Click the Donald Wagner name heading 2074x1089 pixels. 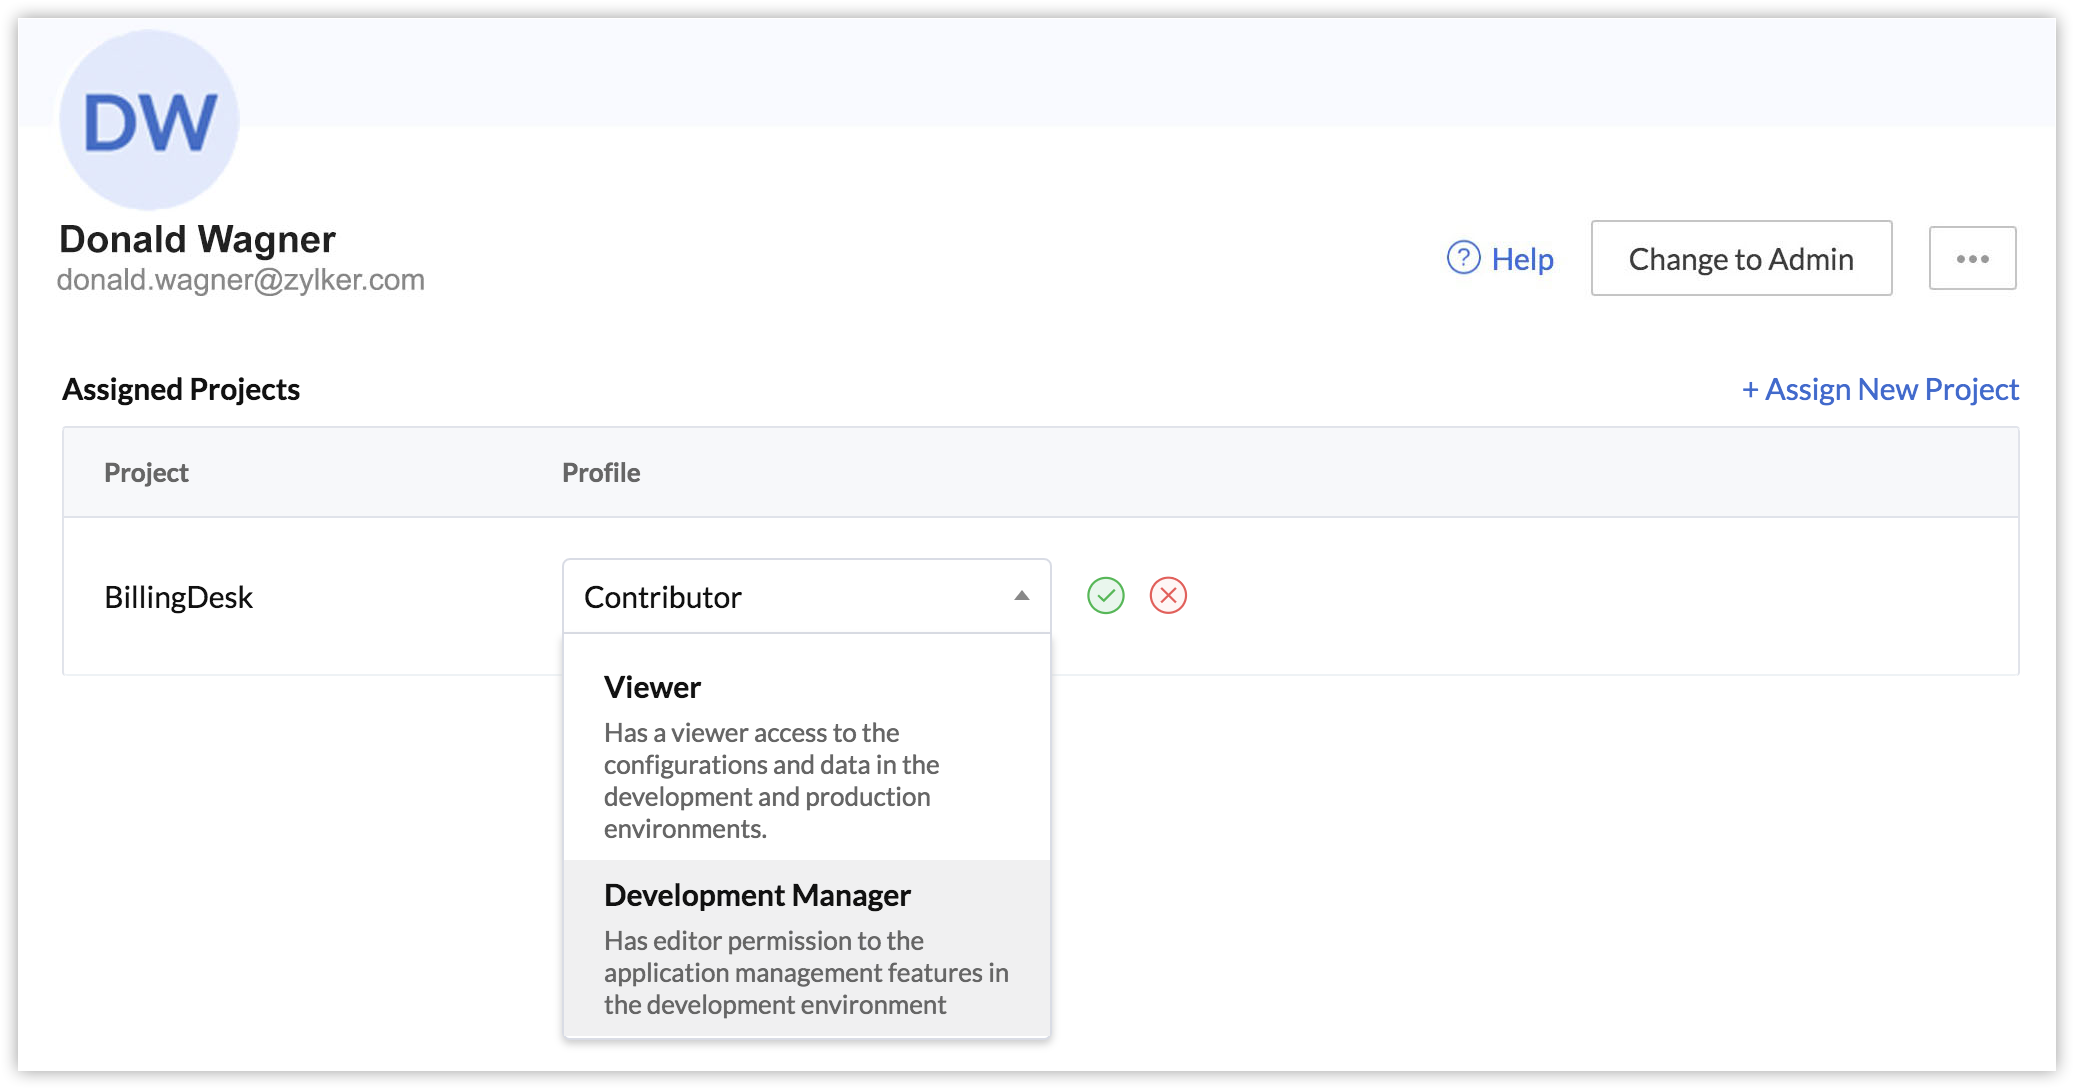[197, 239]
